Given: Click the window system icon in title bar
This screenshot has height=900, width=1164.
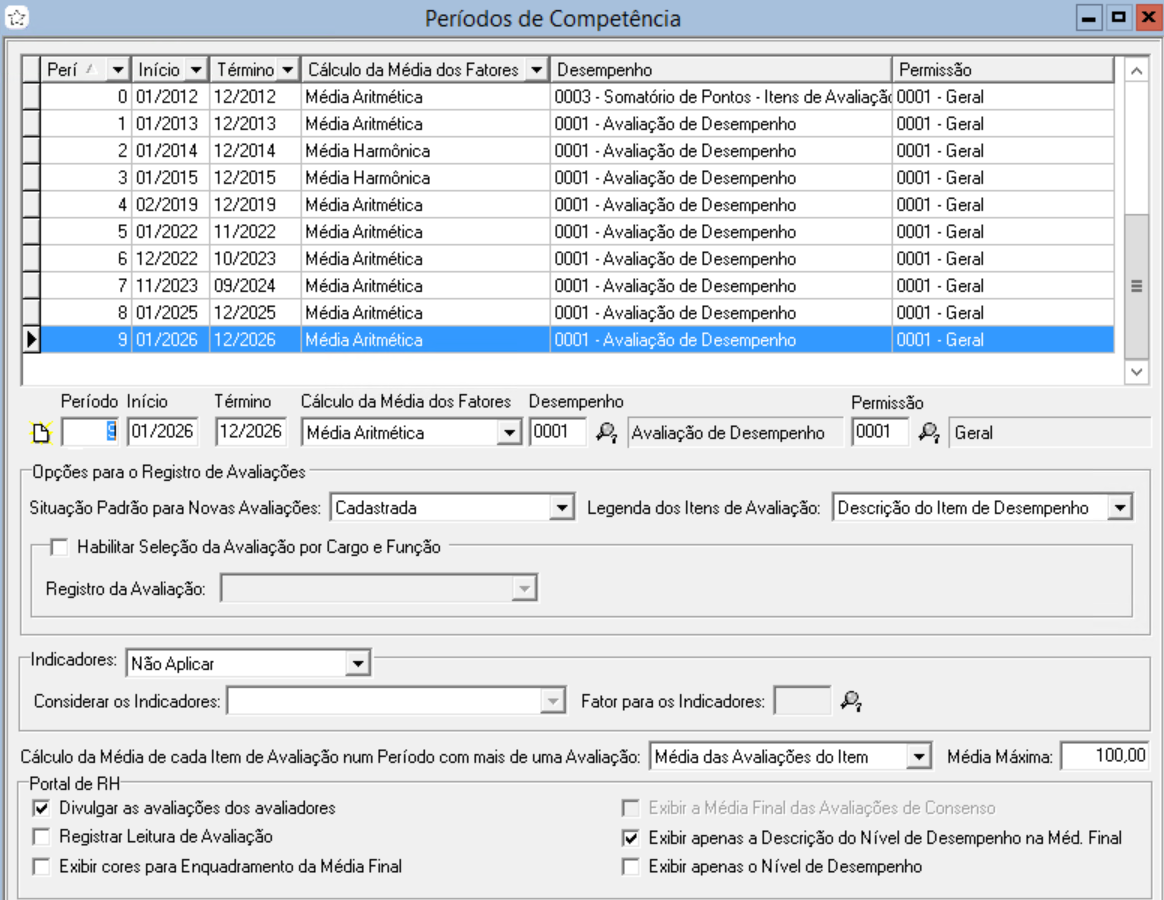Looking at the screenshot, I should tap(17, 18).
